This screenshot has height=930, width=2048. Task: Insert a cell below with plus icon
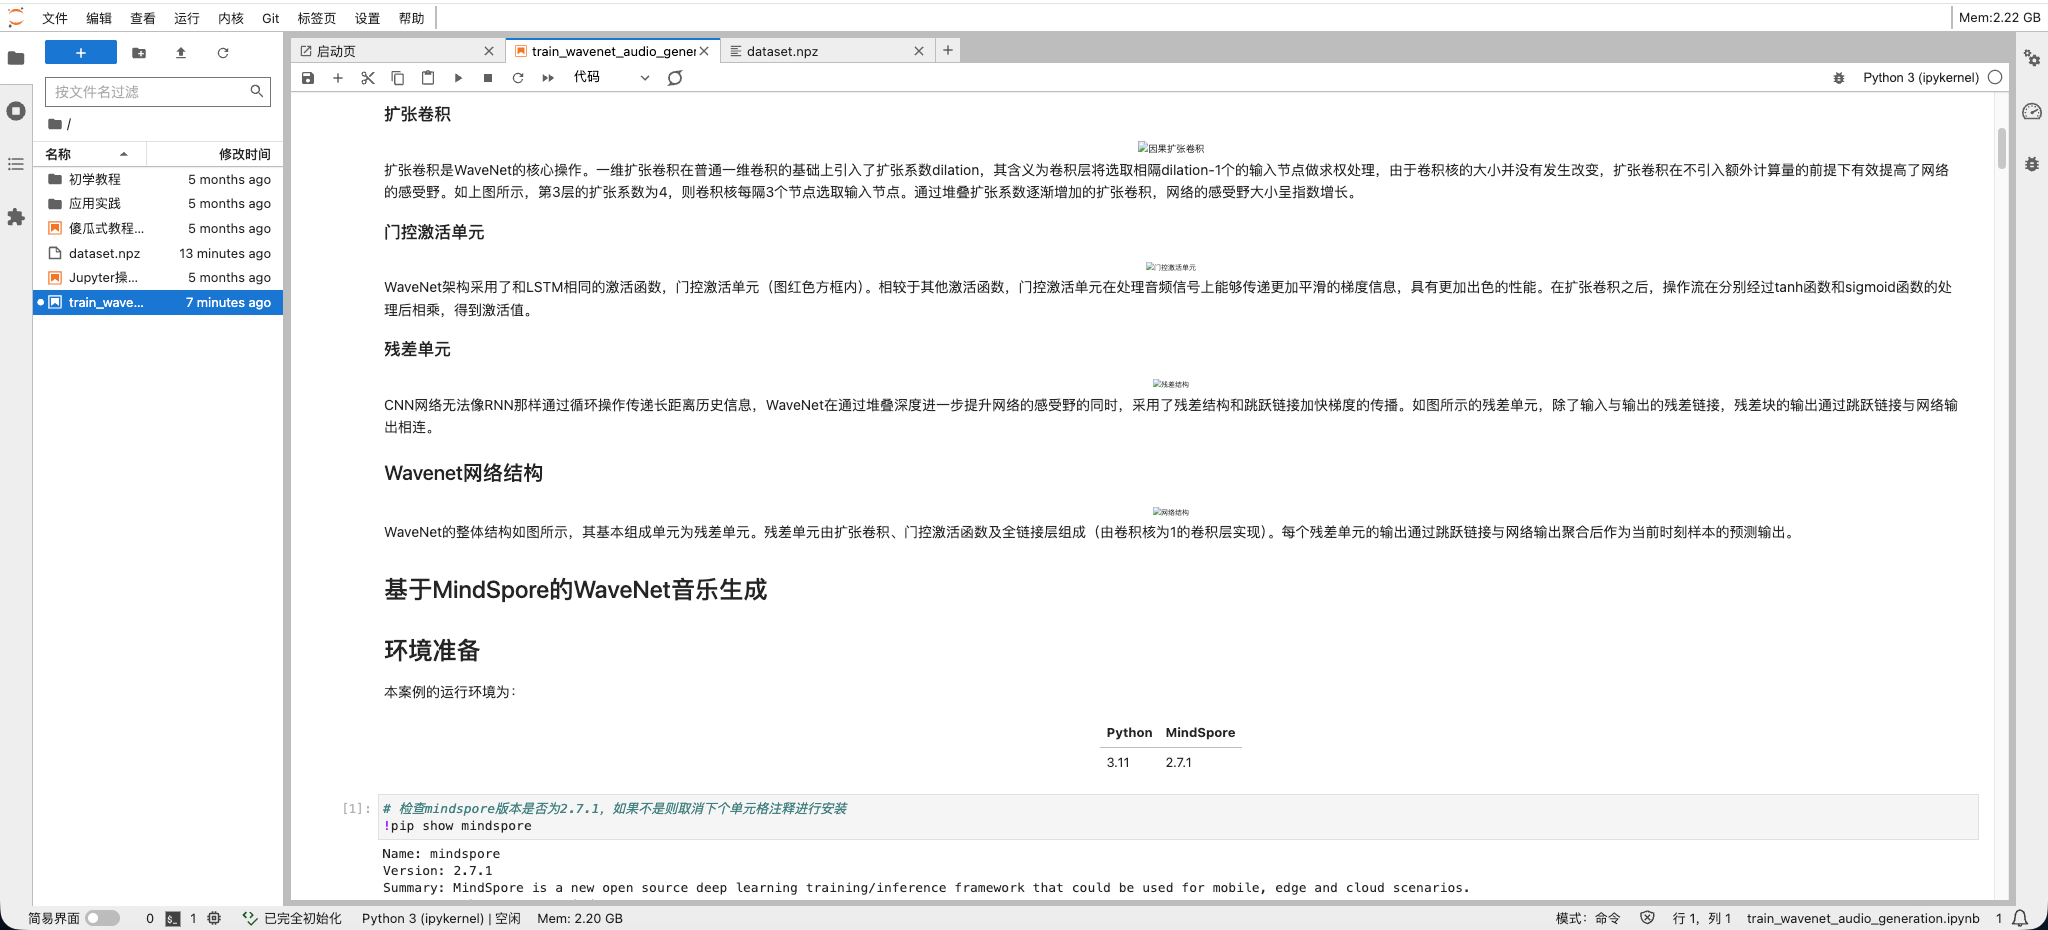pyautogui.click(x=338, y=78)
